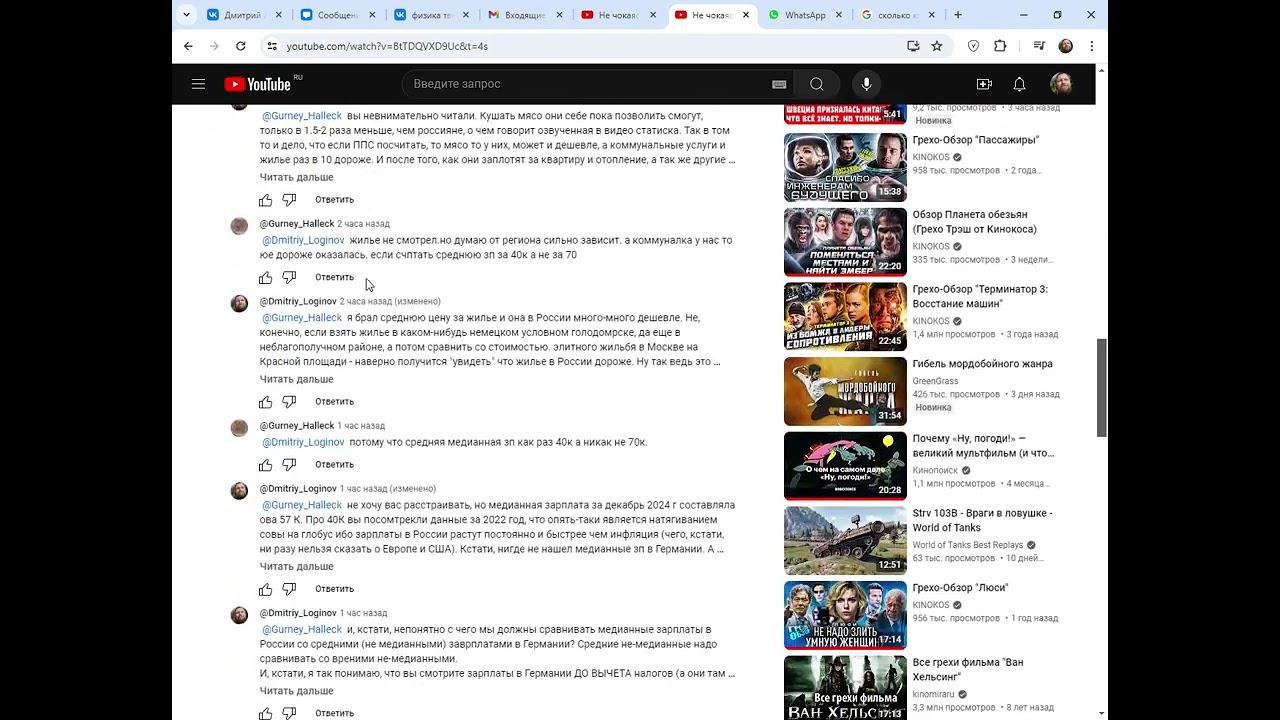Switch to the WhatsApp tab
This screenshot has height=720, width=1280.
(x=806, y=15)
